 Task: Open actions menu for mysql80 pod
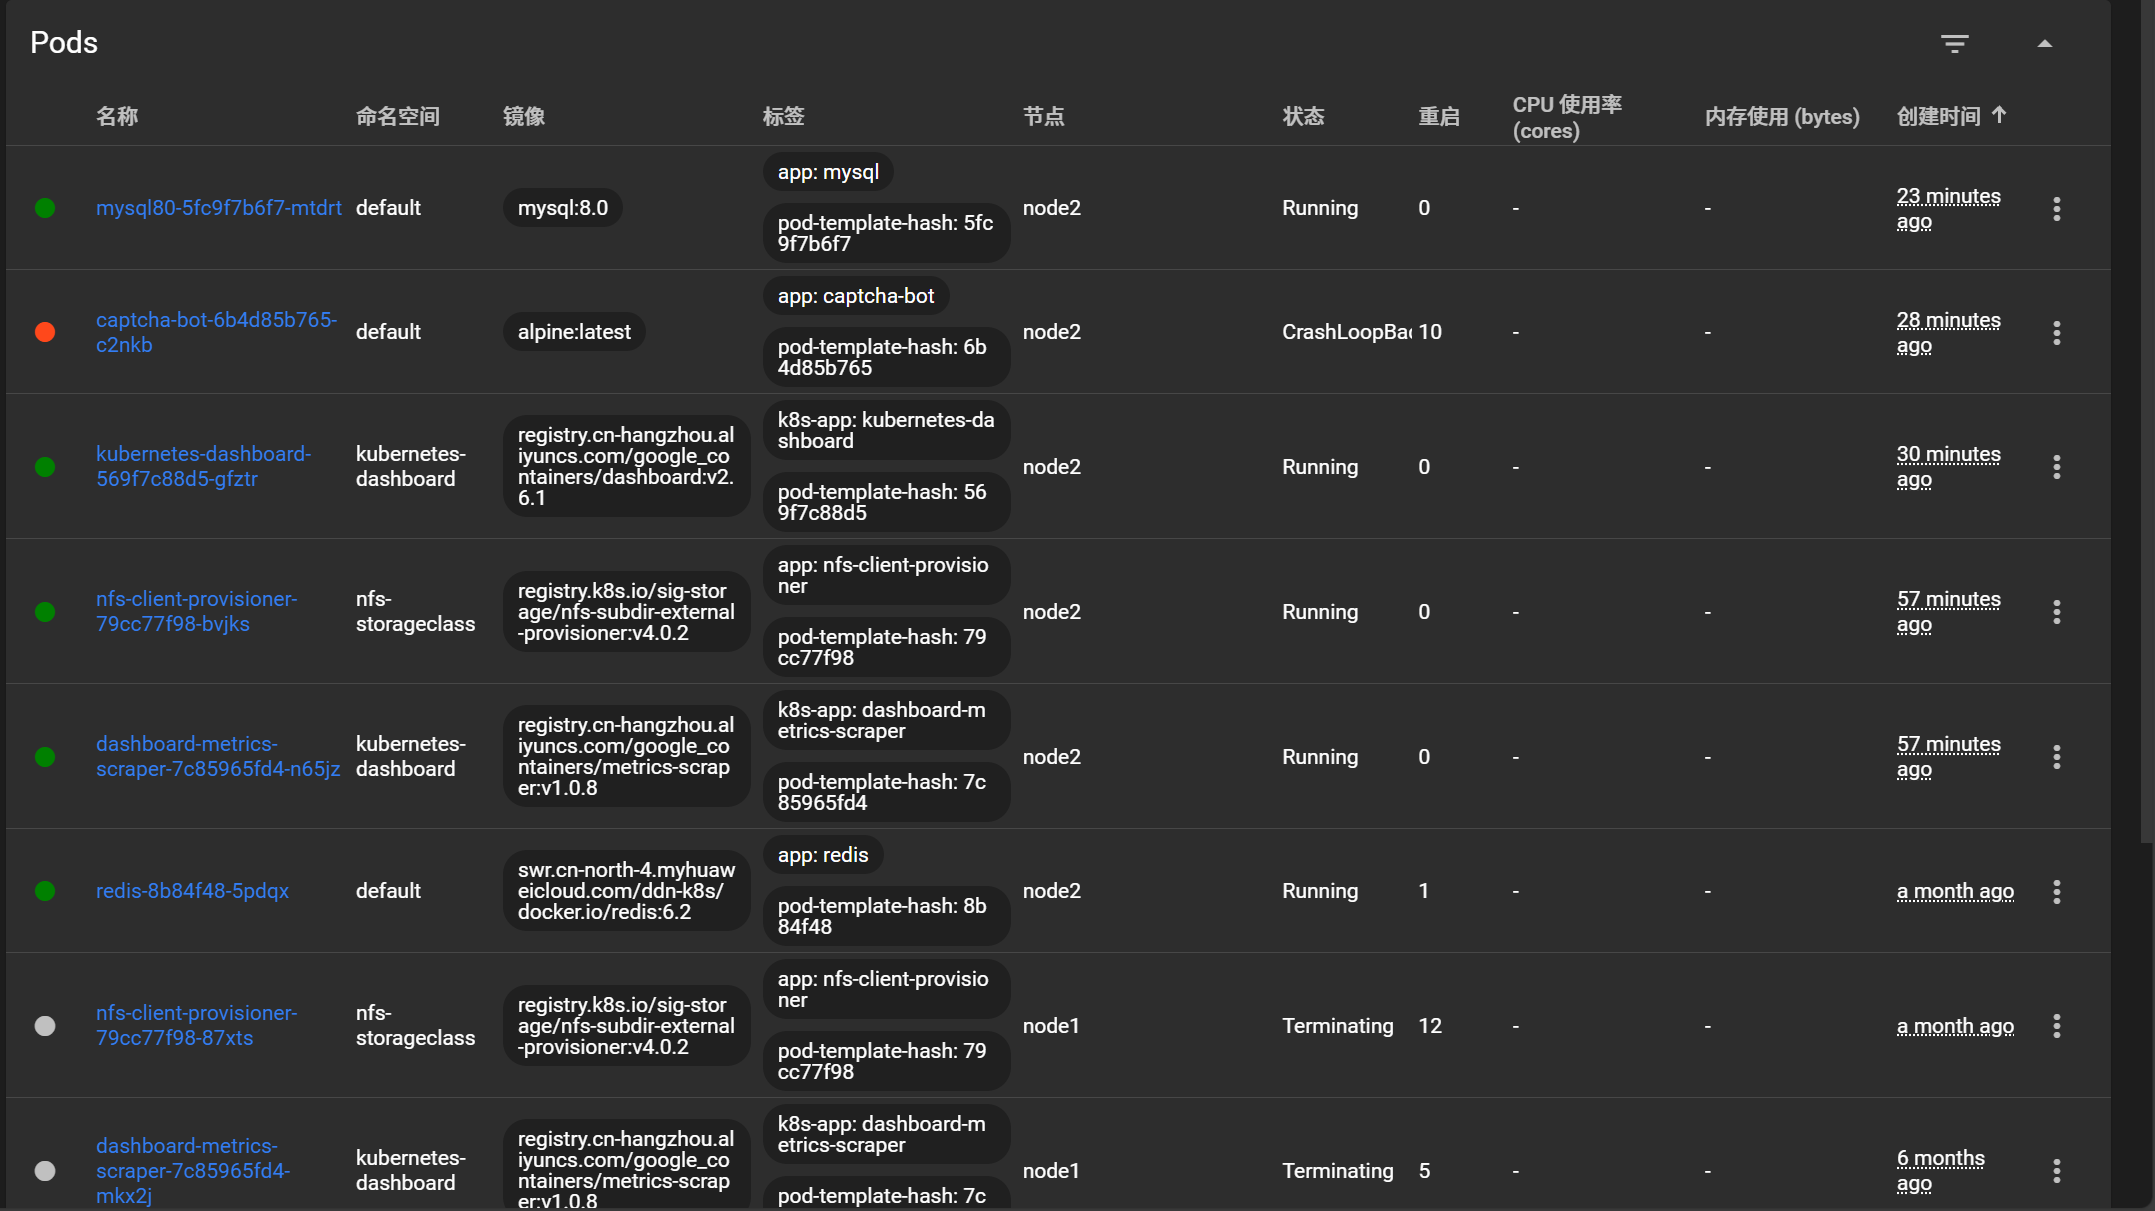(2056, 208)
